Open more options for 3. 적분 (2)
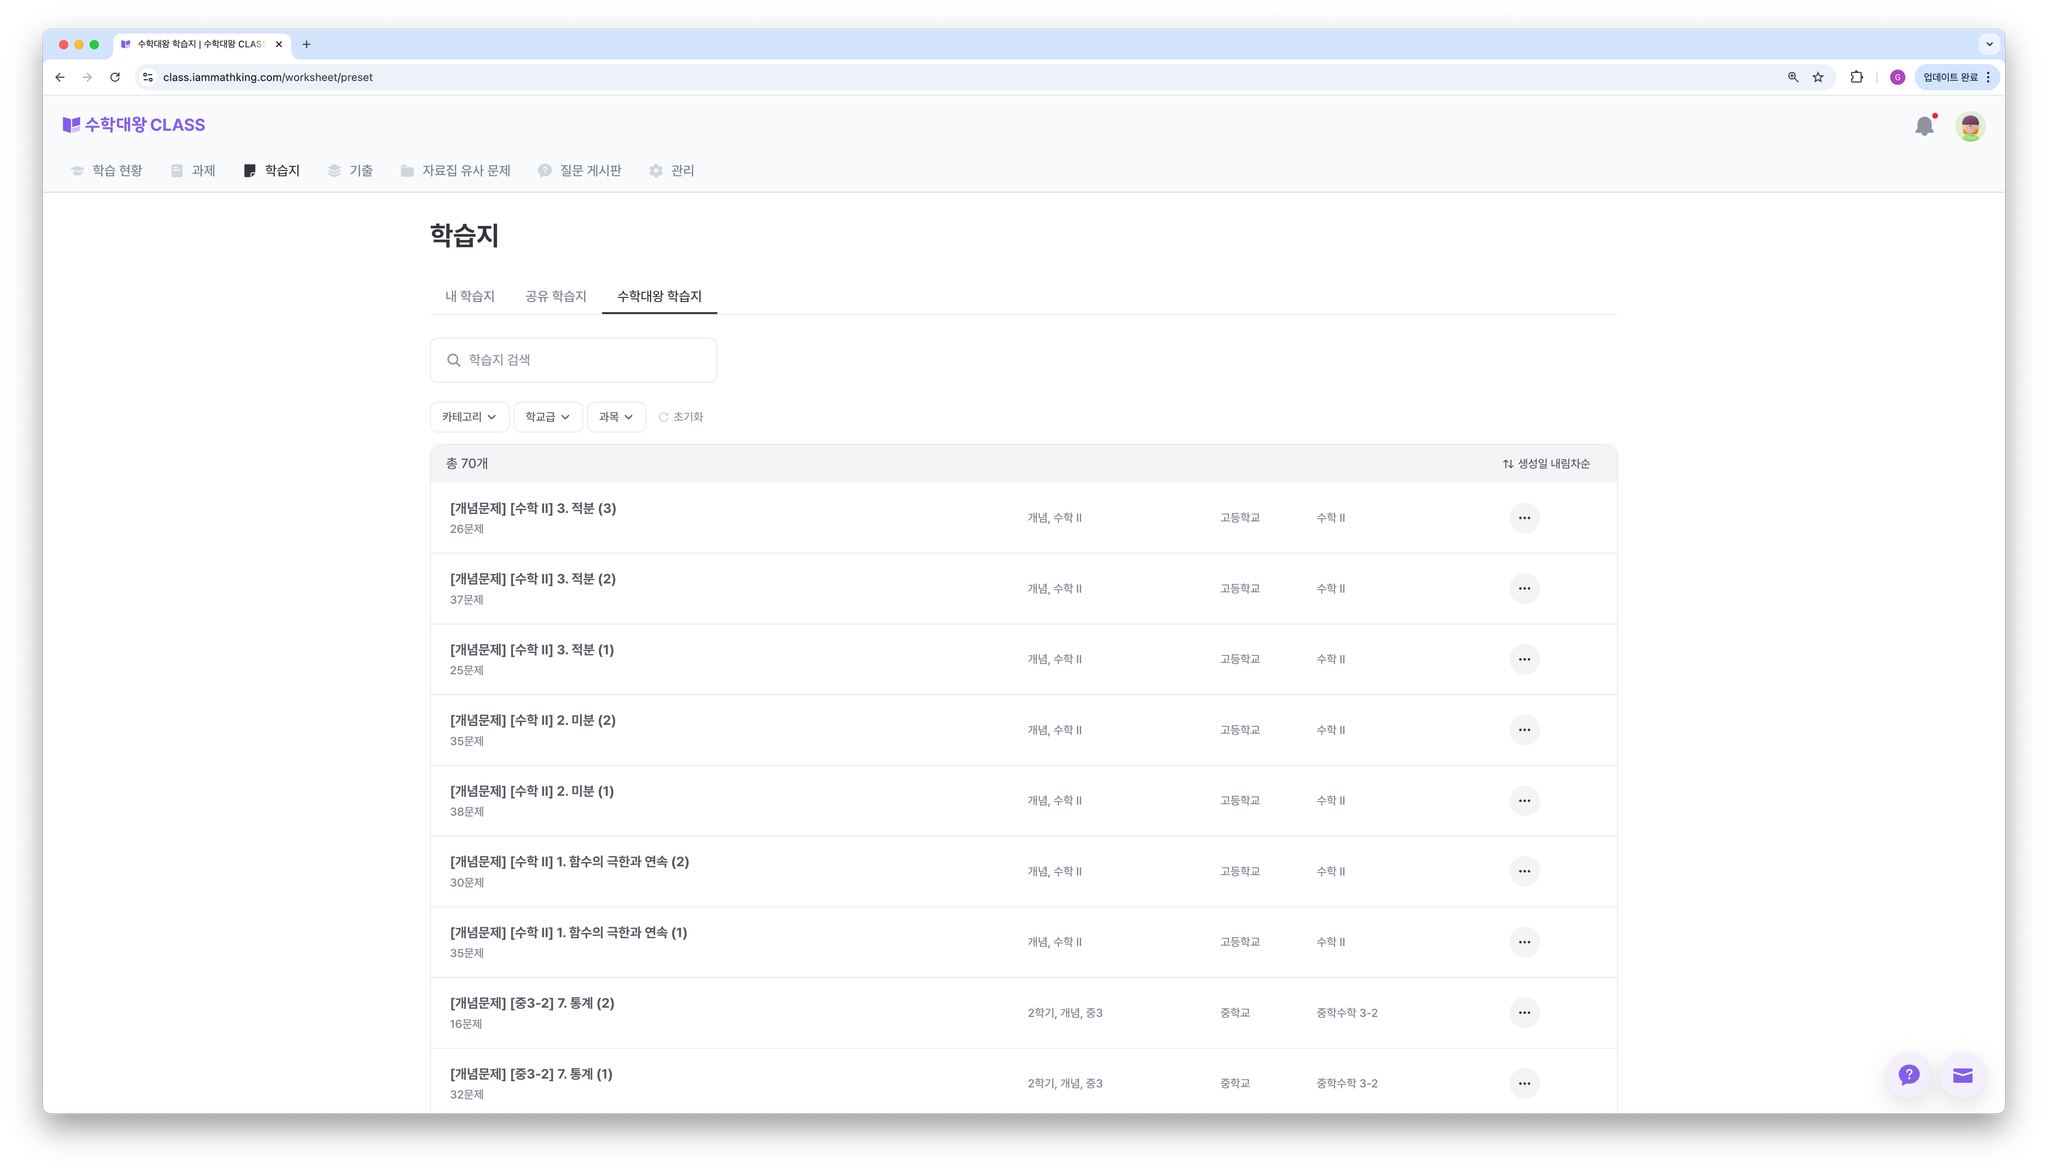The image size is (2048, 1170). pos(1524,589)
